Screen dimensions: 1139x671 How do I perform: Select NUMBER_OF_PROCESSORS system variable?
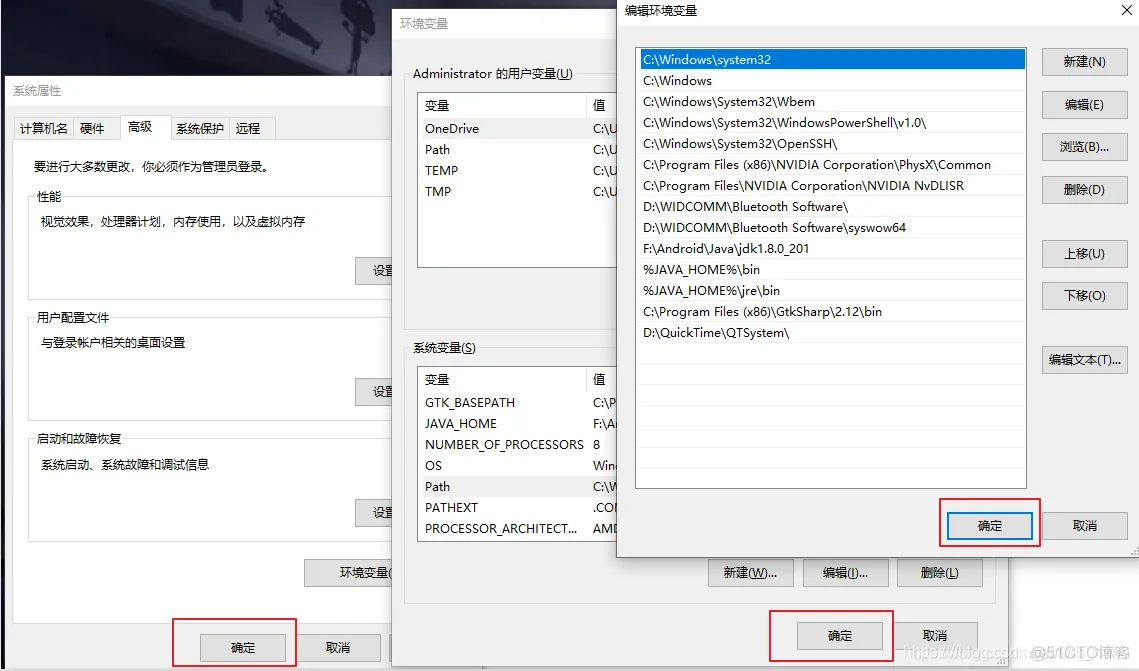coord(517,444)
